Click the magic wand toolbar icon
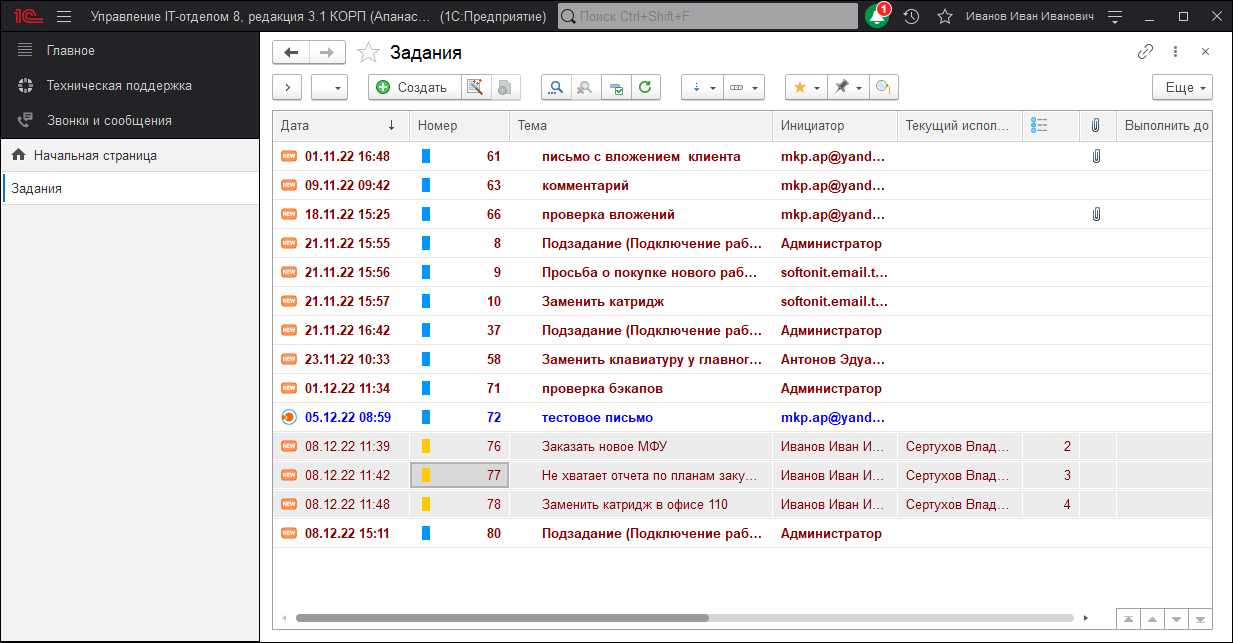1233x643 pixels. (x=476, y=88)
